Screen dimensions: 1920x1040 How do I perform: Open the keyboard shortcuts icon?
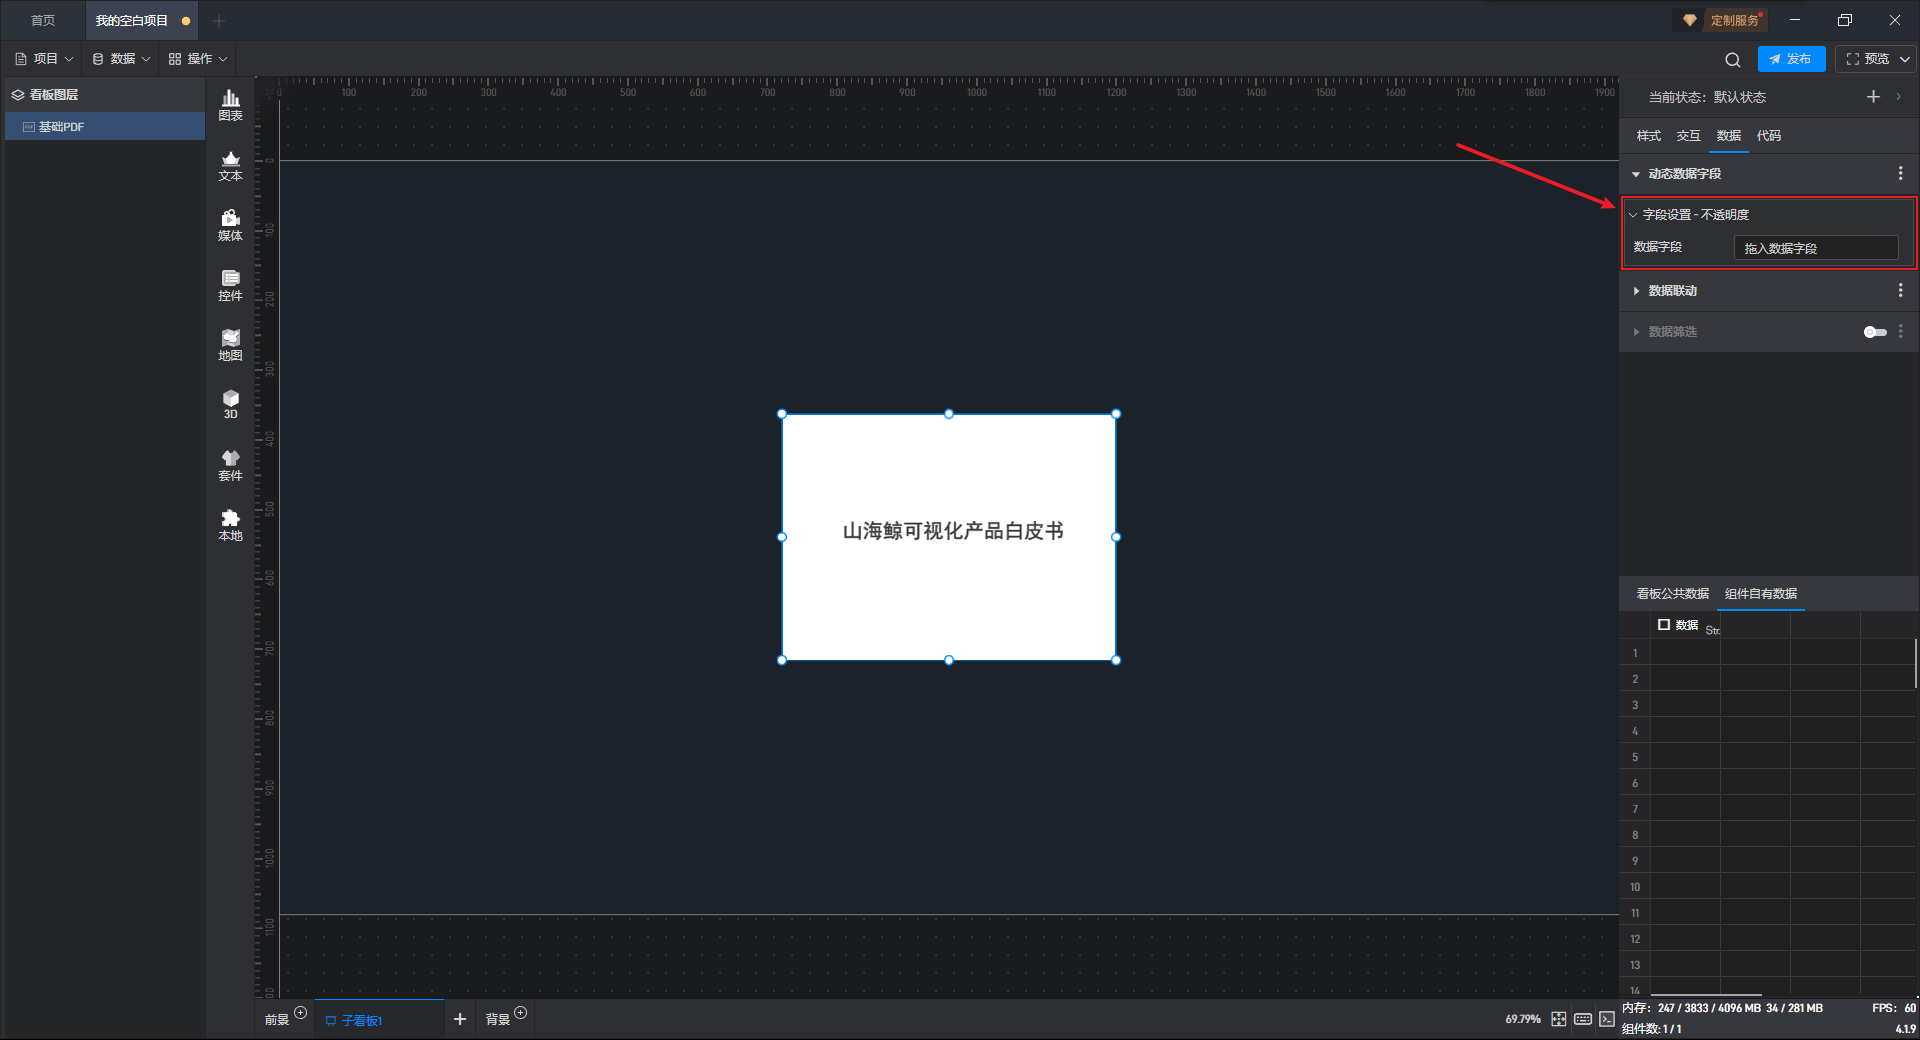(1583, 1019)
